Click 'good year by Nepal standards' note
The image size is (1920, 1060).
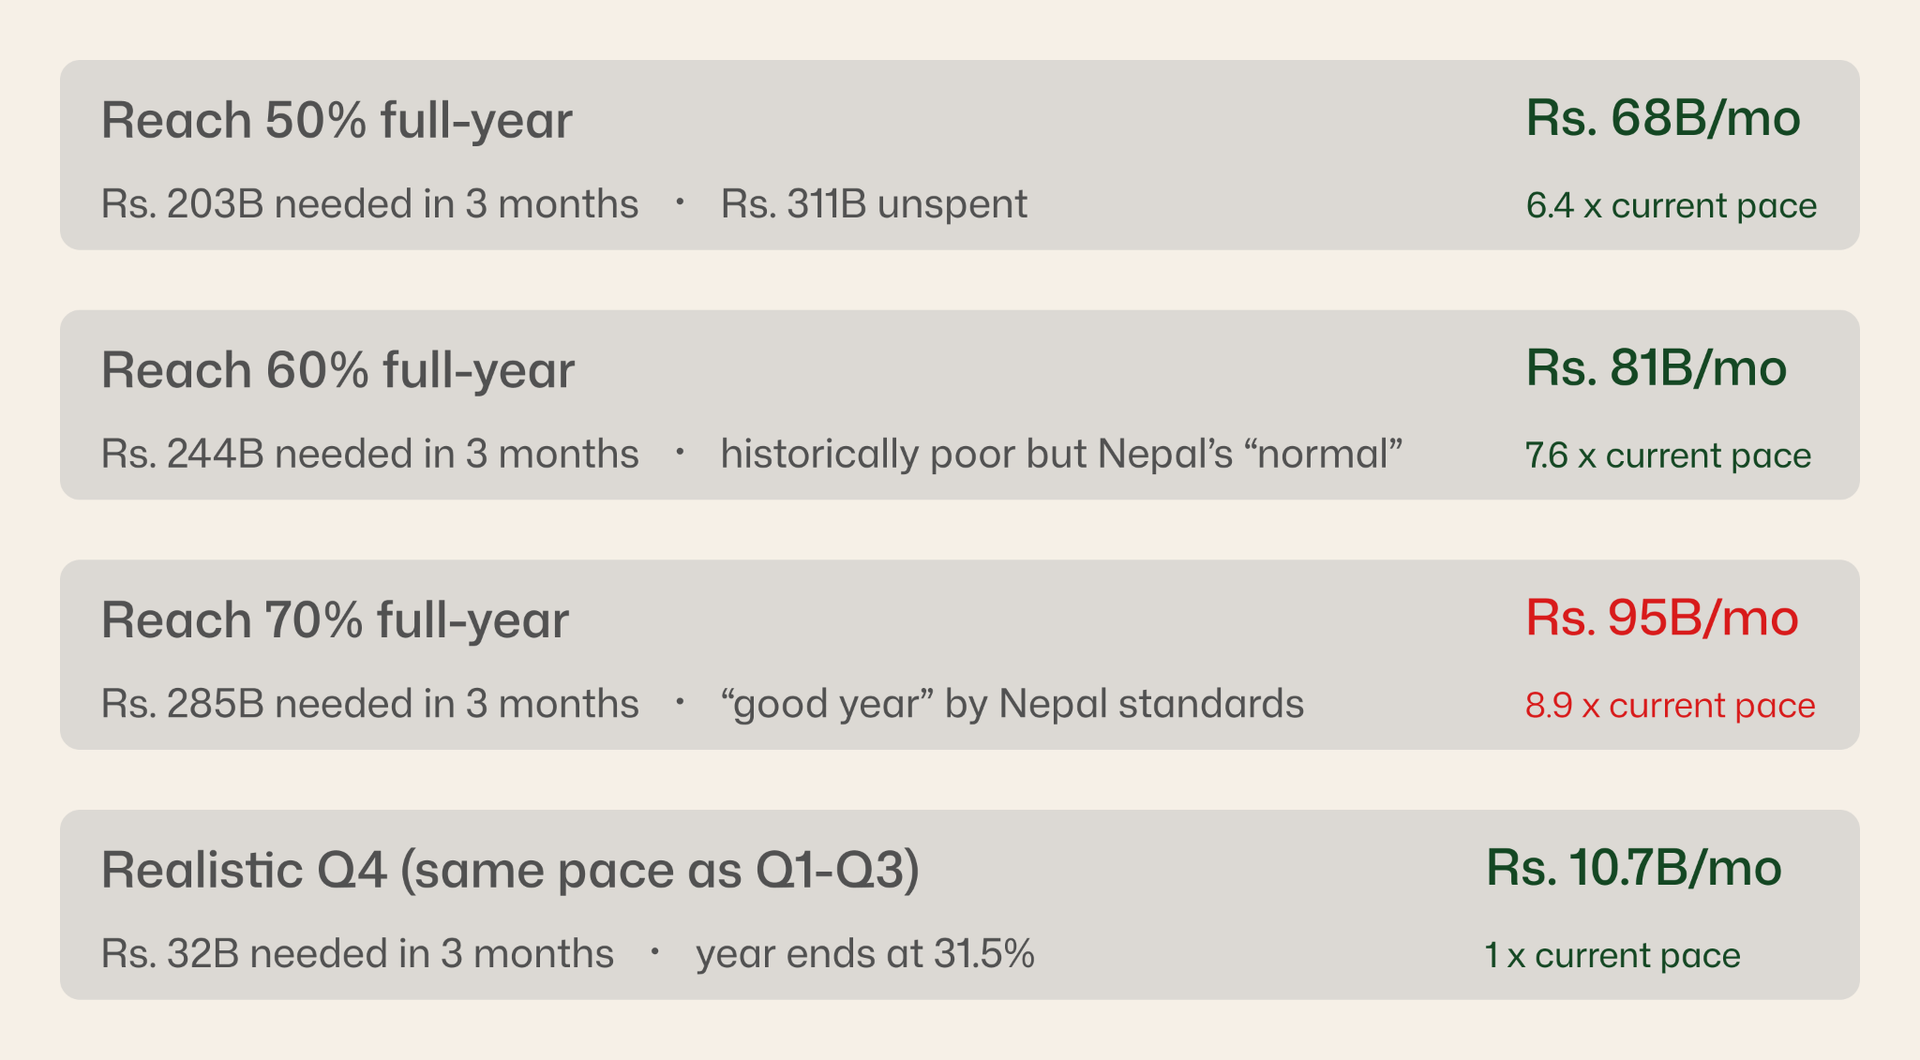[1011, 704]
